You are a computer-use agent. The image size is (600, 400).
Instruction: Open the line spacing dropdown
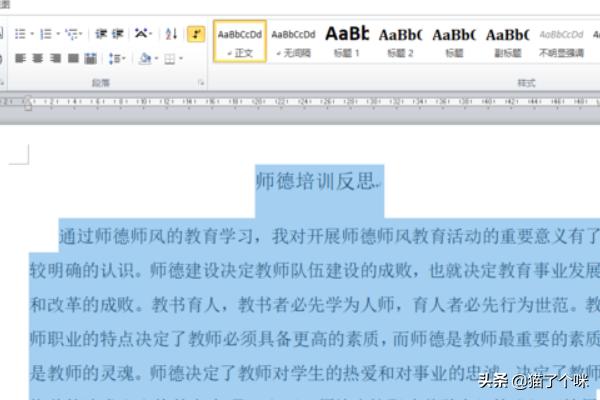click(x=117, y=59)
